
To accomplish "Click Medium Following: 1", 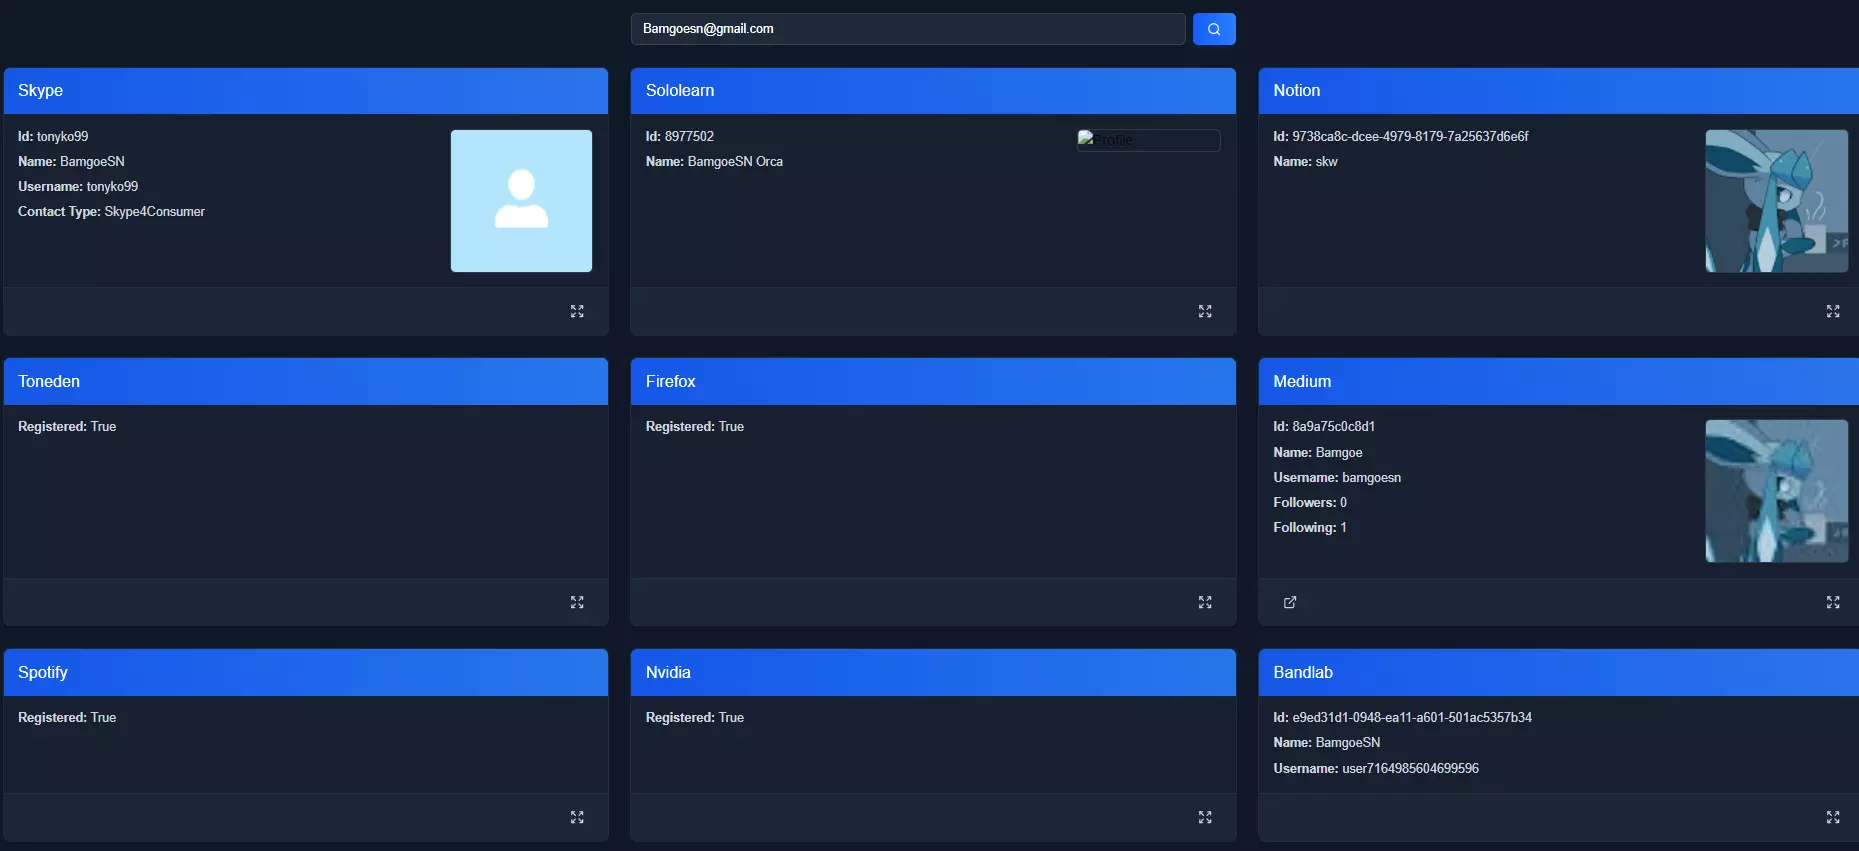I will point(1310,528).
